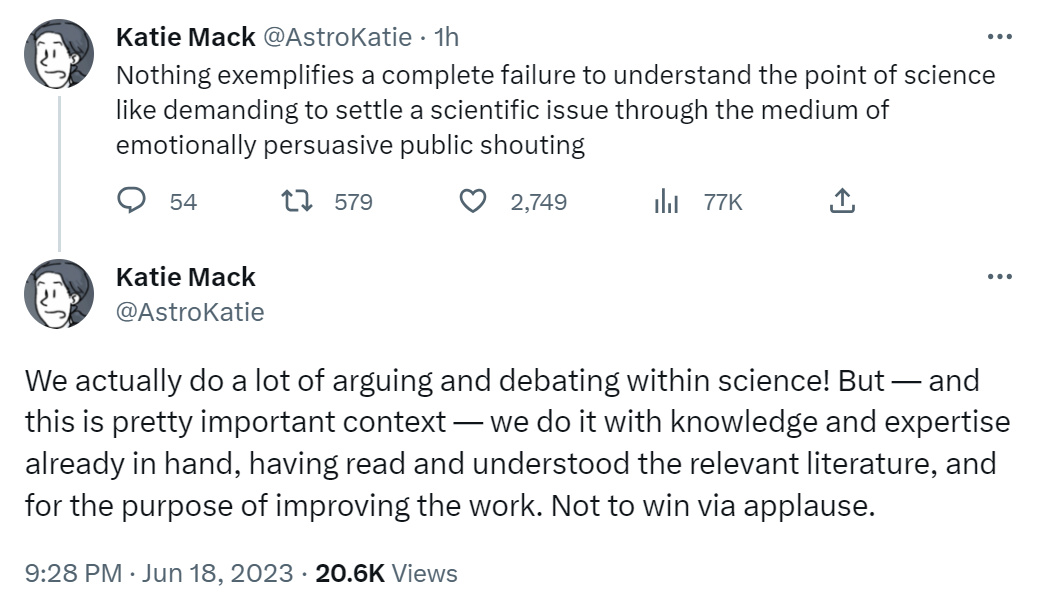Visit @AstroKatie handle below second name

[190, 312]
